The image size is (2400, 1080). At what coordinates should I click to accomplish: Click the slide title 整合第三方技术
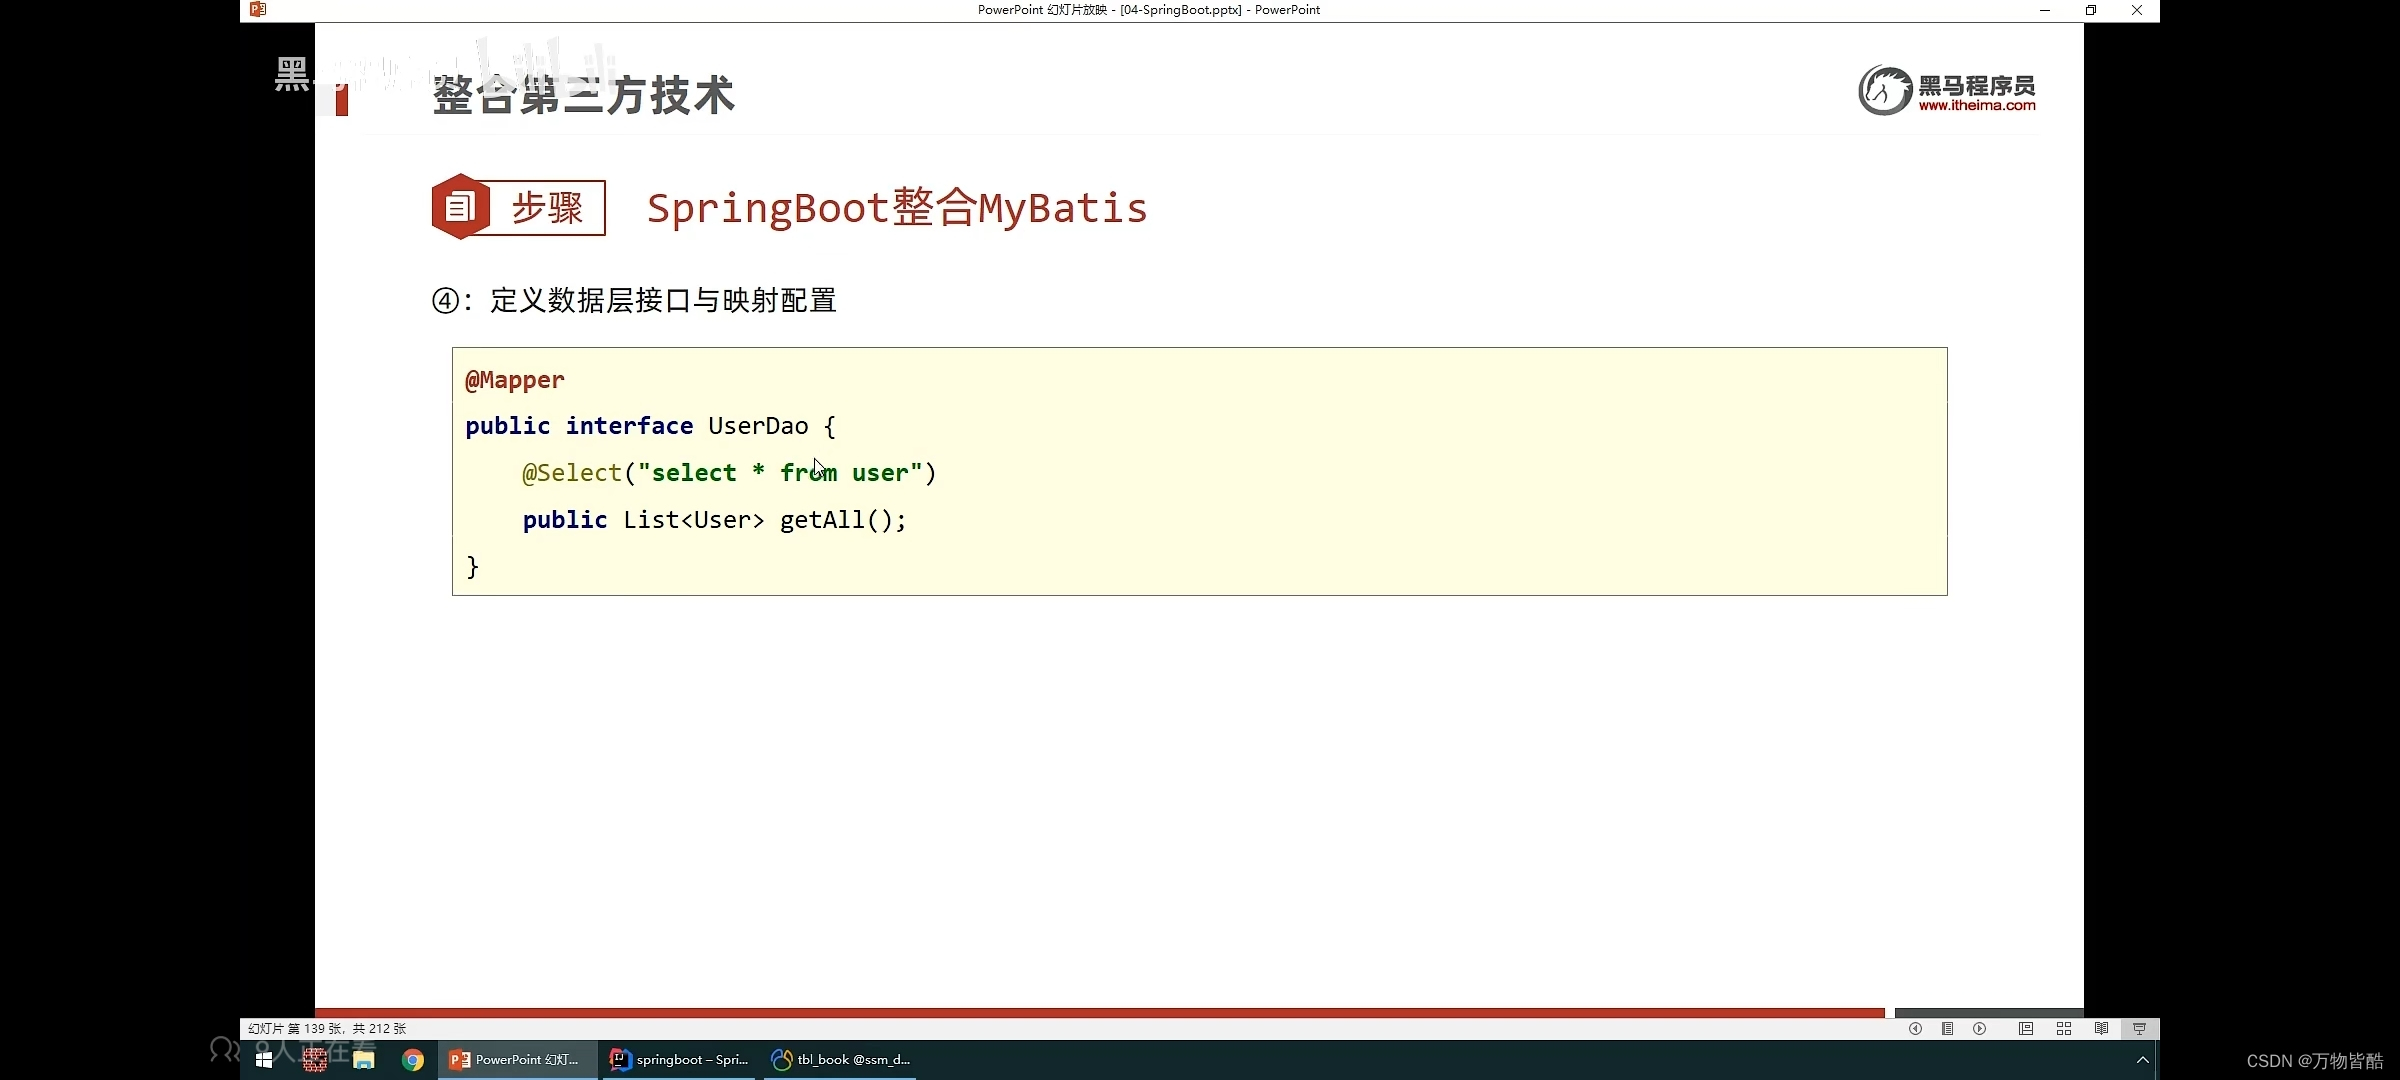pyautogui.click(x=583, y=95)
